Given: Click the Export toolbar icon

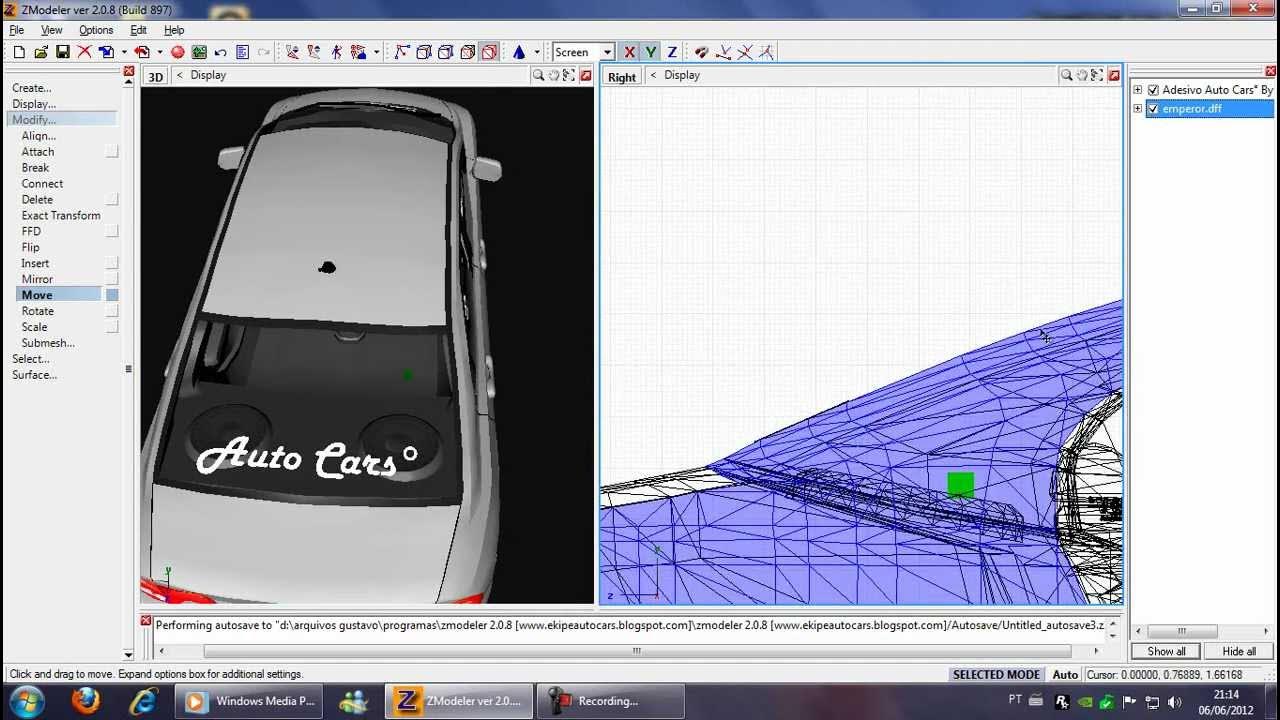Looking at the screenshot, I should click(x=142, y=52).
